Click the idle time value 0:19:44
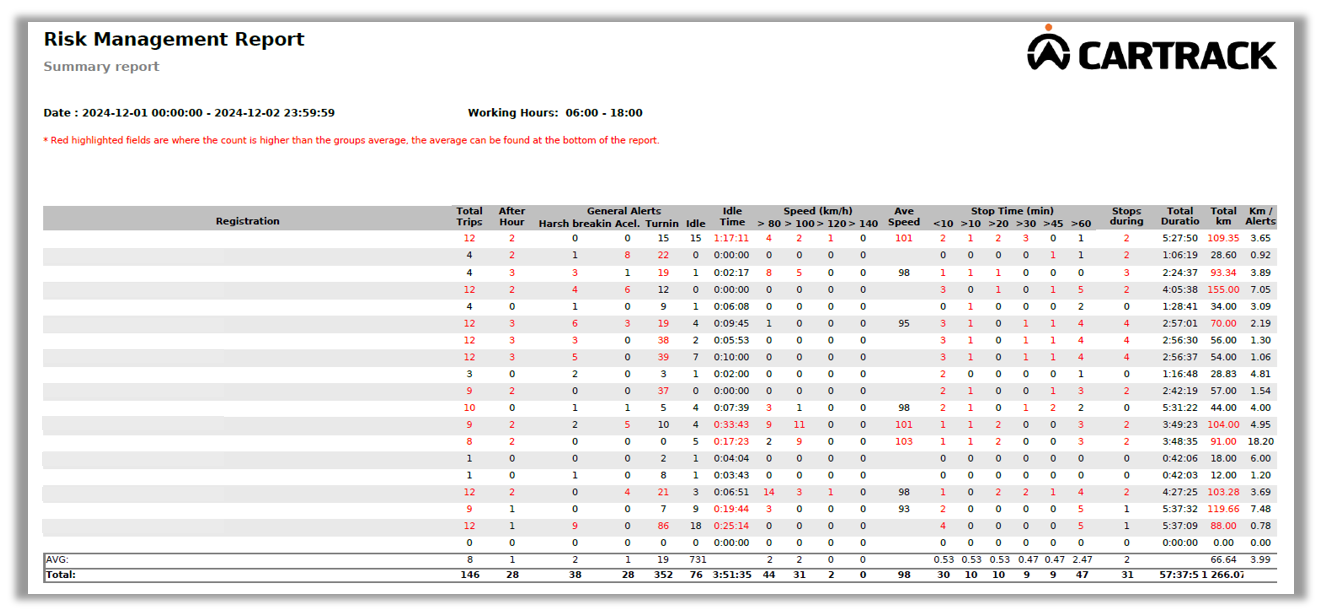This screenshot has width=1320, height=615. [732, 510]
